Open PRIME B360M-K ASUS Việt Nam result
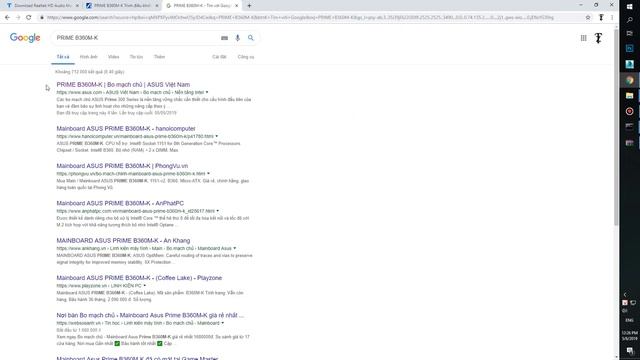 point(123,84)
